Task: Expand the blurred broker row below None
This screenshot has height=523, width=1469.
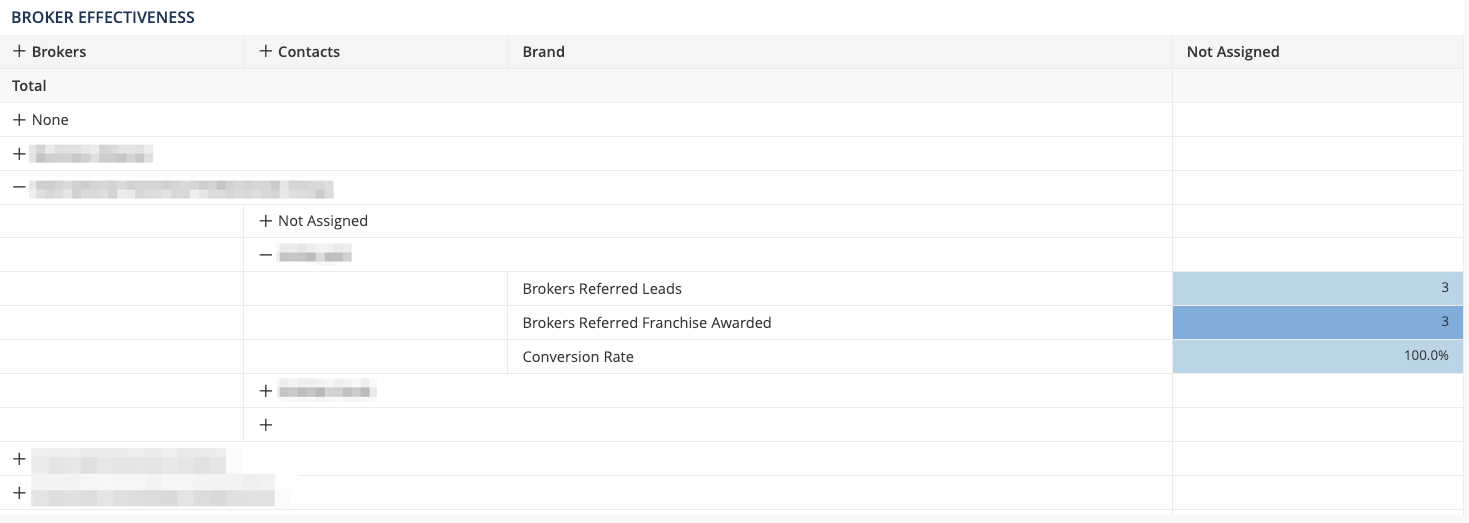Action: pyautogui.click(x=19, y=154)
